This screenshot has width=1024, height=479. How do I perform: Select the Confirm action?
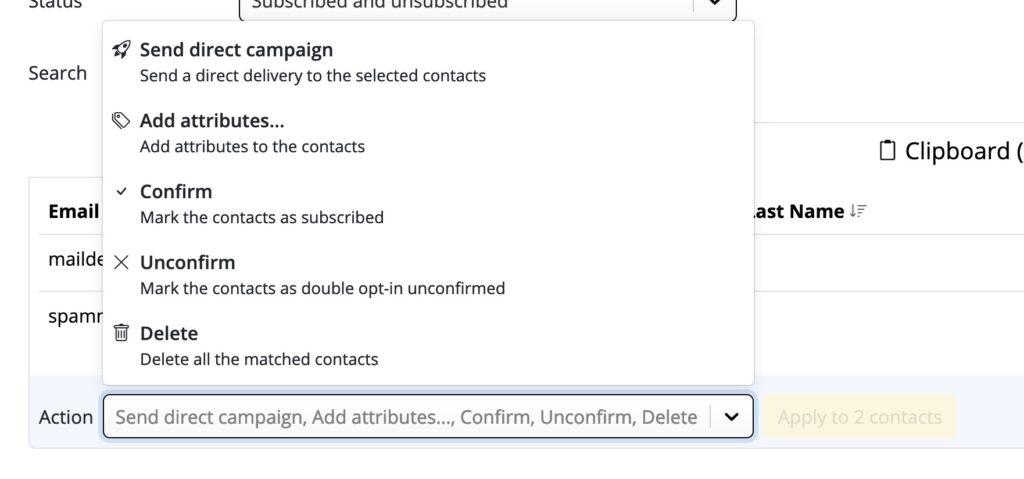click(x=428, y=204)
